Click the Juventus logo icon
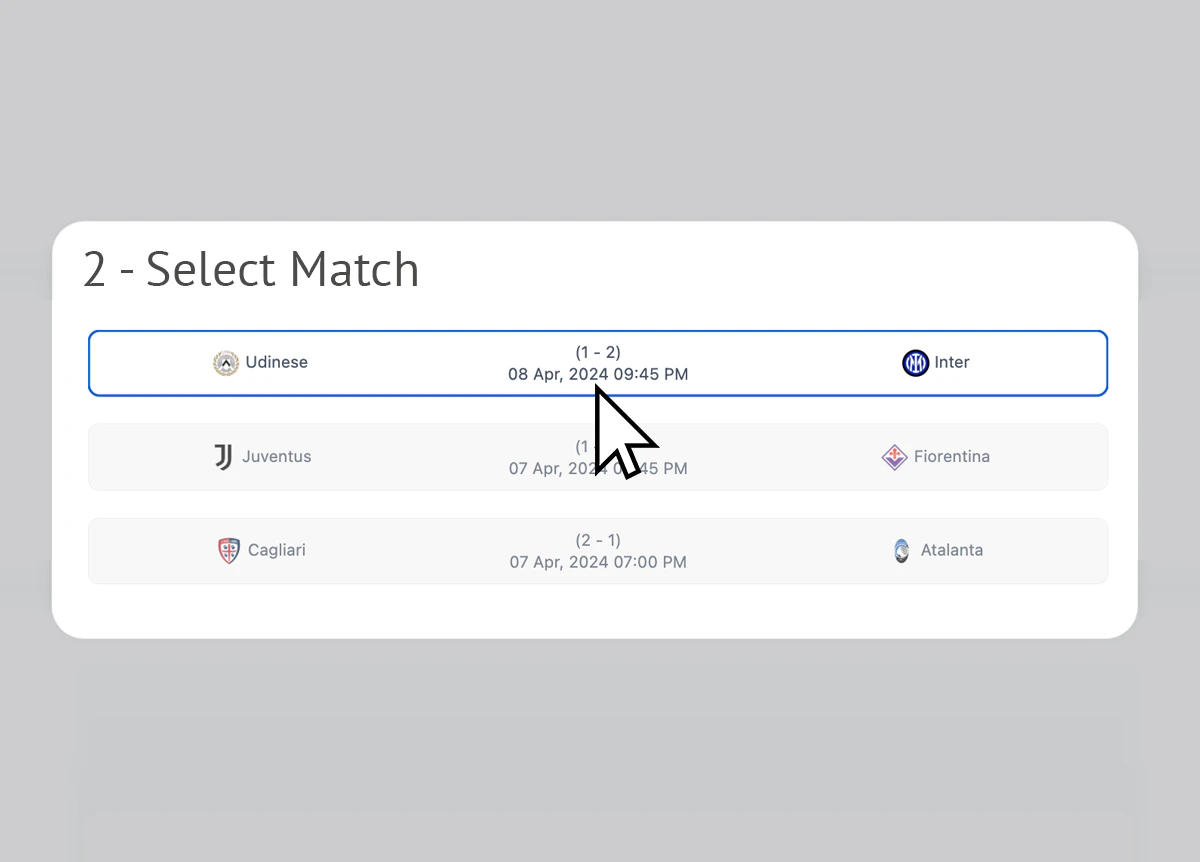Image resolution: width=1200 pixels, height=862 pixels. point(222,456)
